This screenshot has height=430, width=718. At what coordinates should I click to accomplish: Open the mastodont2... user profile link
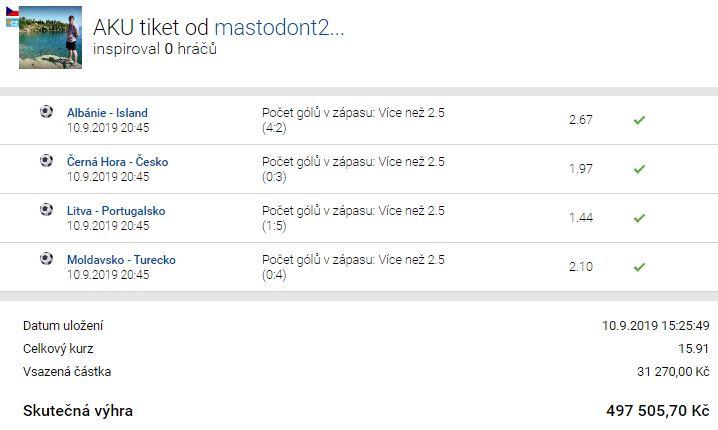coord(279,27)
